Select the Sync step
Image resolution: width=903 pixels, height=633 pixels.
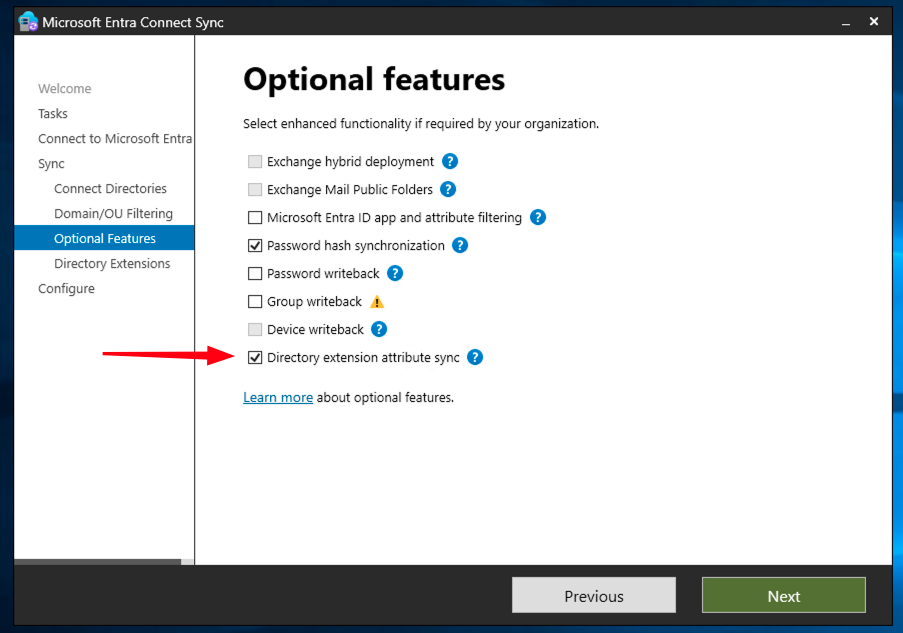point(51,164)
